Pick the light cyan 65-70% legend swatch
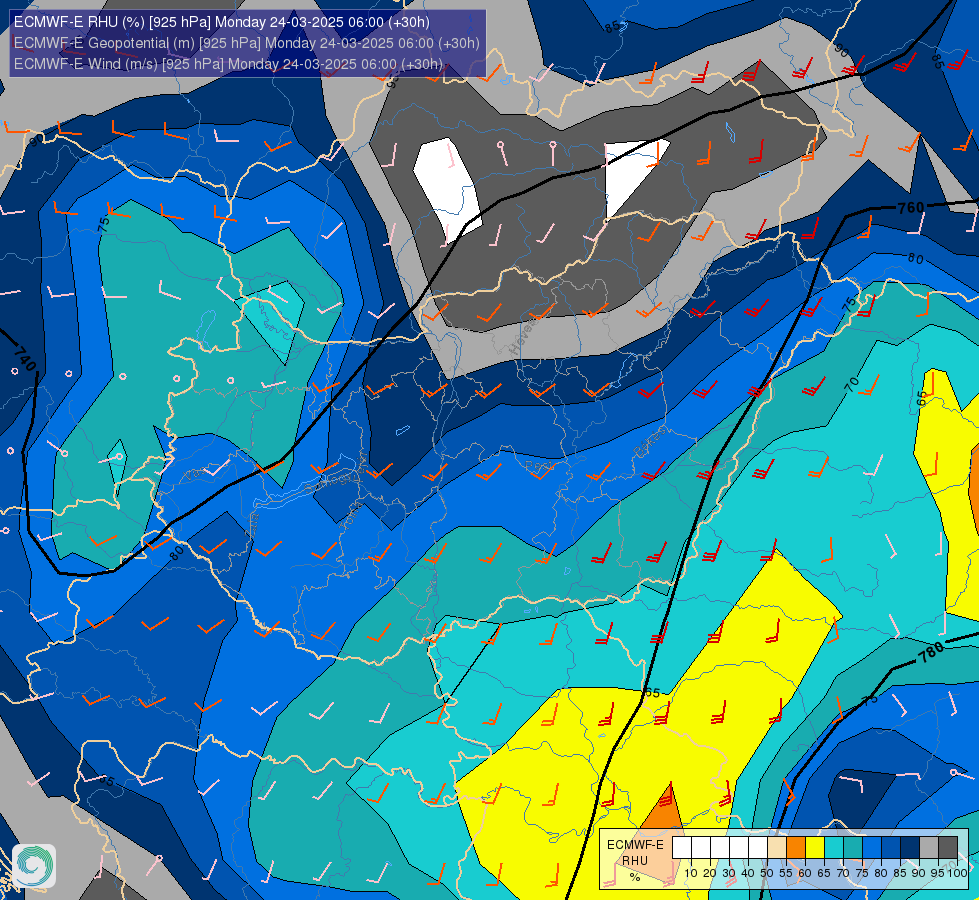979x900 pixels. click(834, 848)
